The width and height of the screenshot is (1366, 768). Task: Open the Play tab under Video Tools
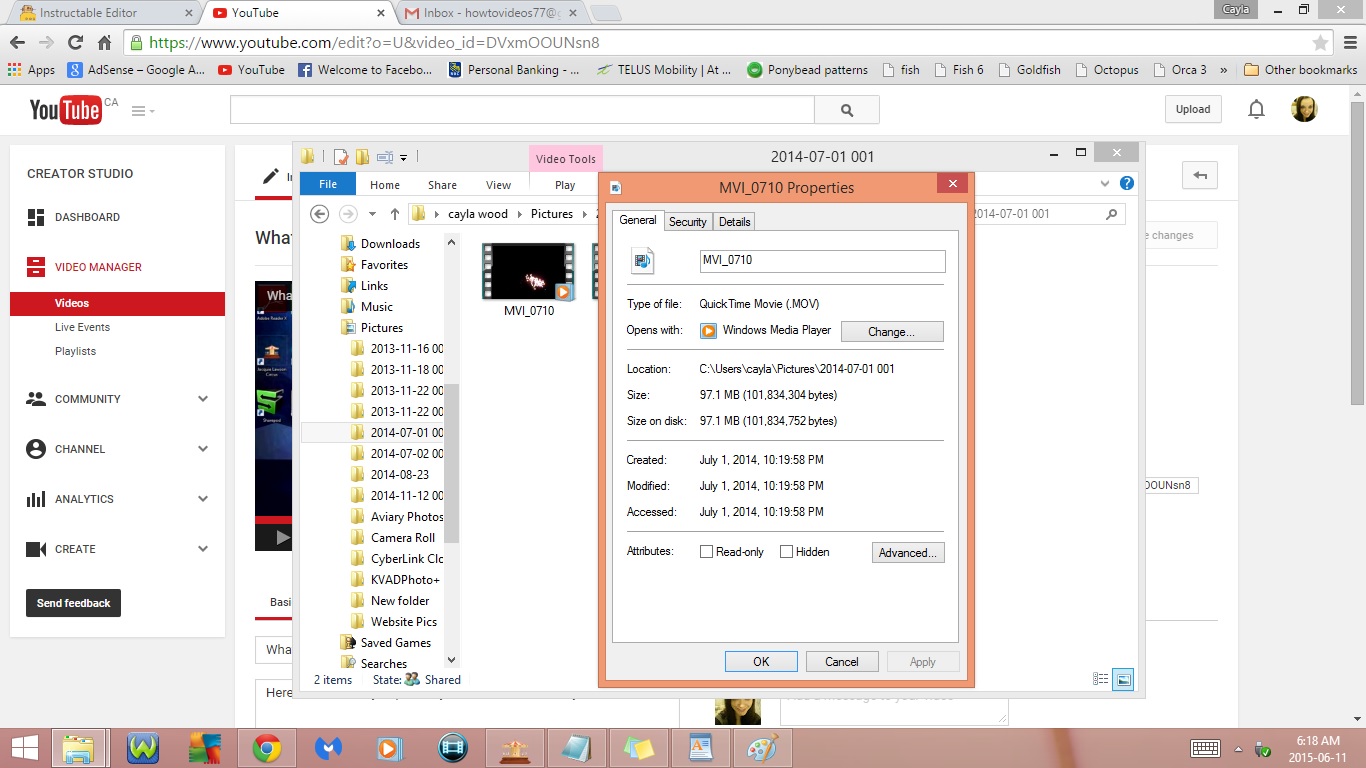pos(565,185)
